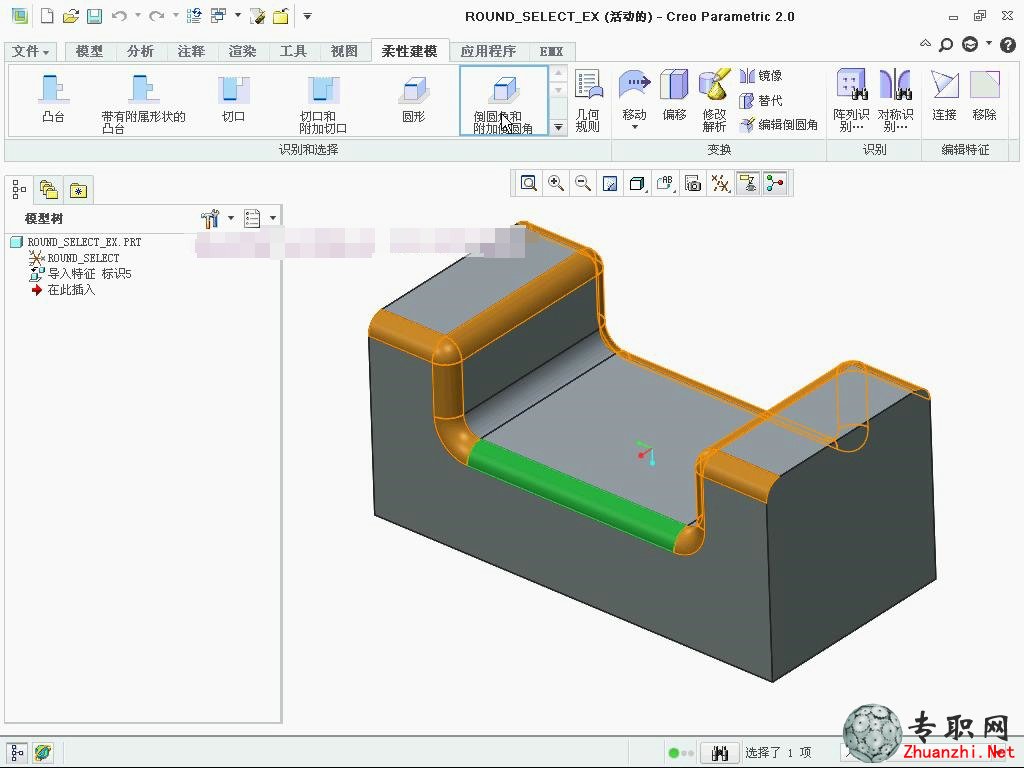
Task: Launch 对称识别 symmetry recognition
Action: 895,101
